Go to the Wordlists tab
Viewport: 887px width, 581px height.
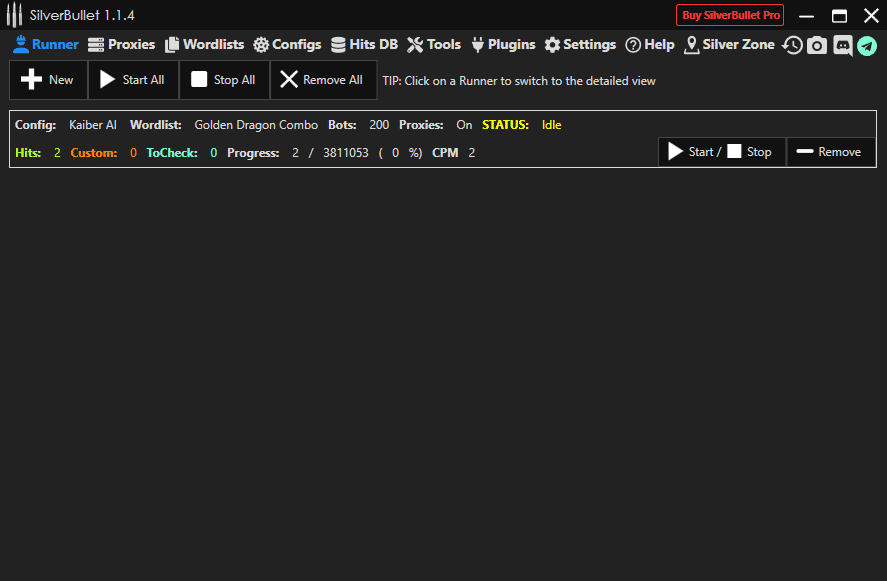pos(204,45)
